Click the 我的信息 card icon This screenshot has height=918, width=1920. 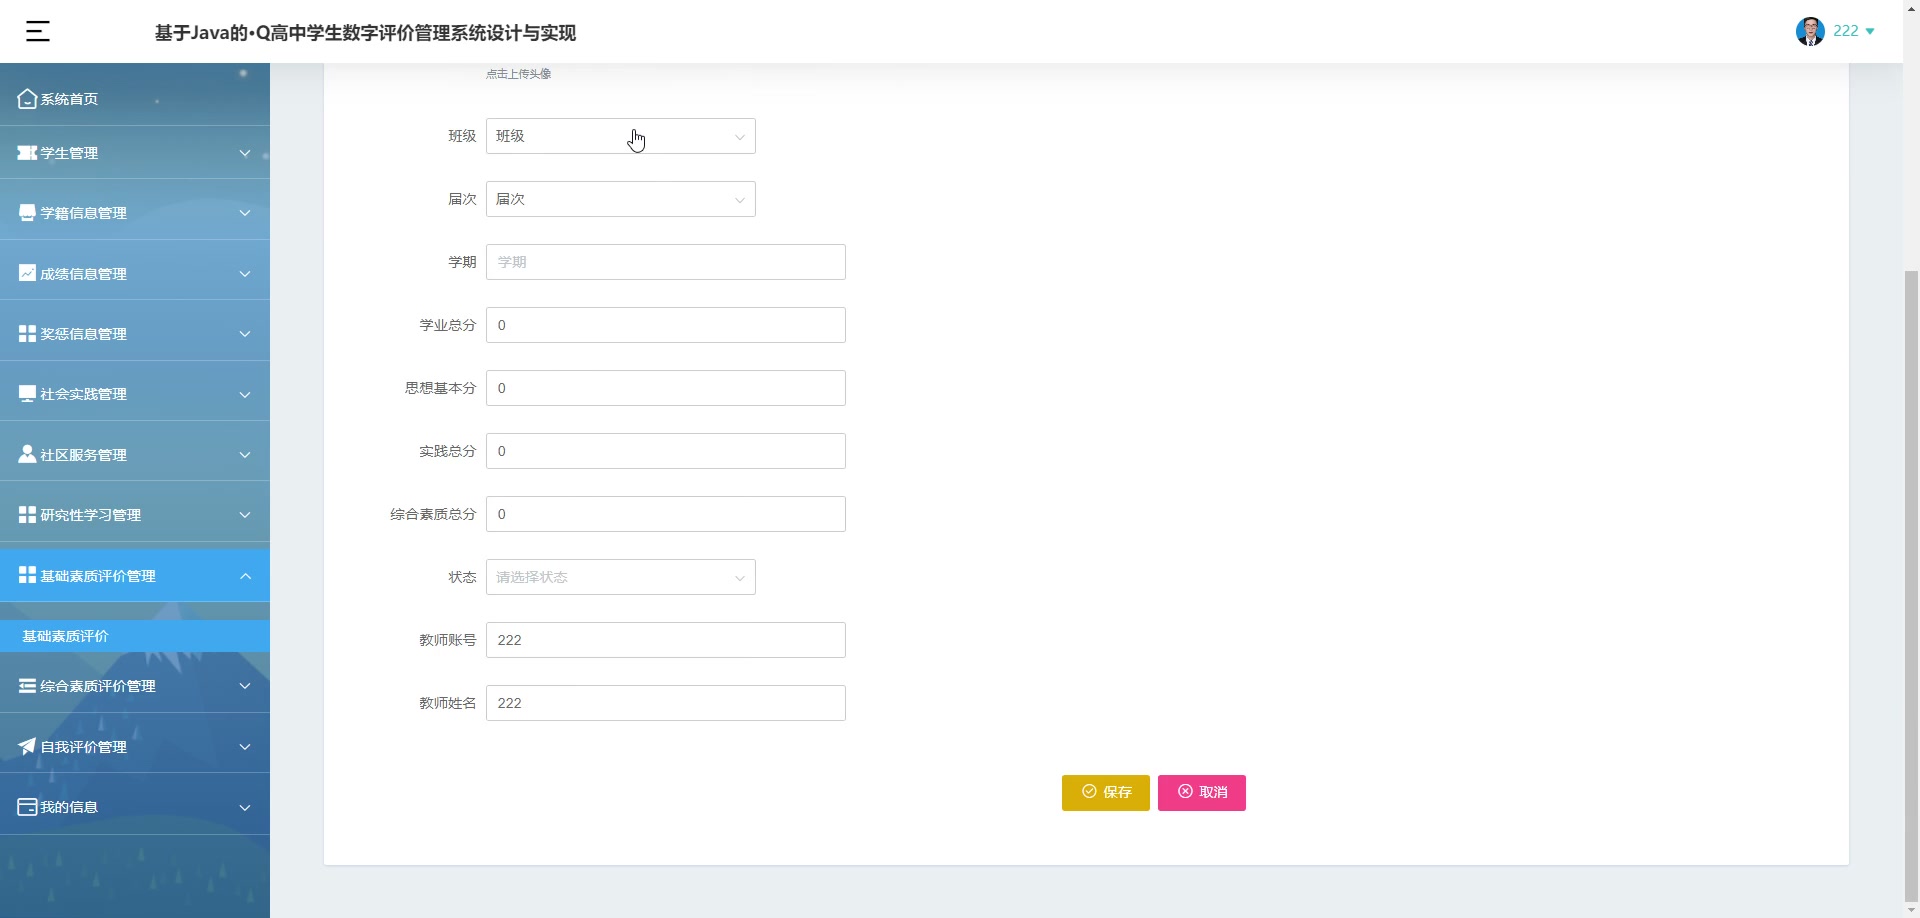(27, 807)
